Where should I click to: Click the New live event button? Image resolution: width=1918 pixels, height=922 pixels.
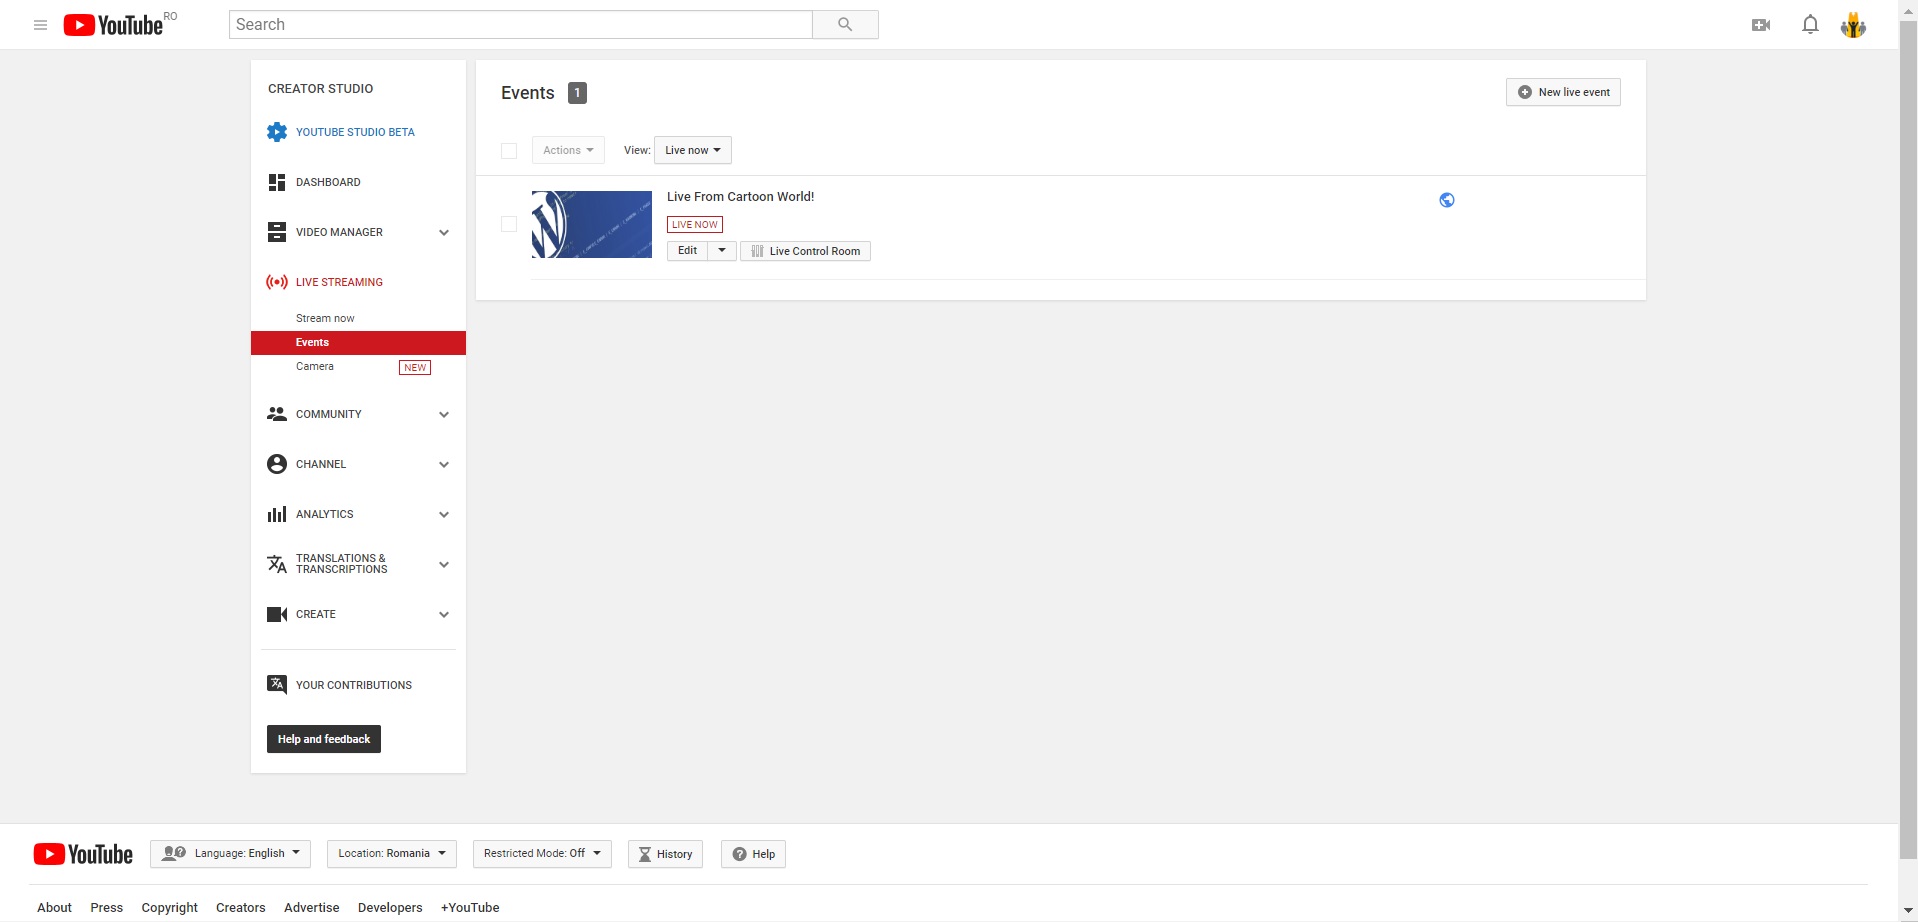click(1562, 92)
